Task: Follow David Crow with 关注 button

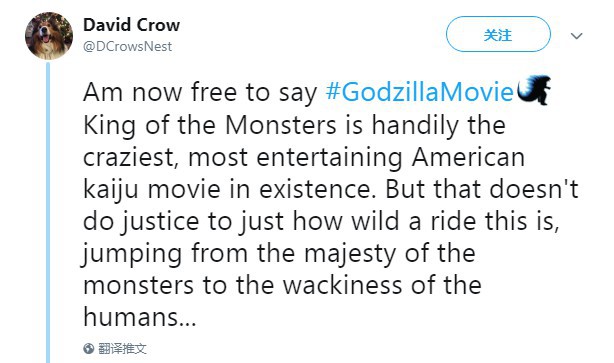Action: point(498,34)
